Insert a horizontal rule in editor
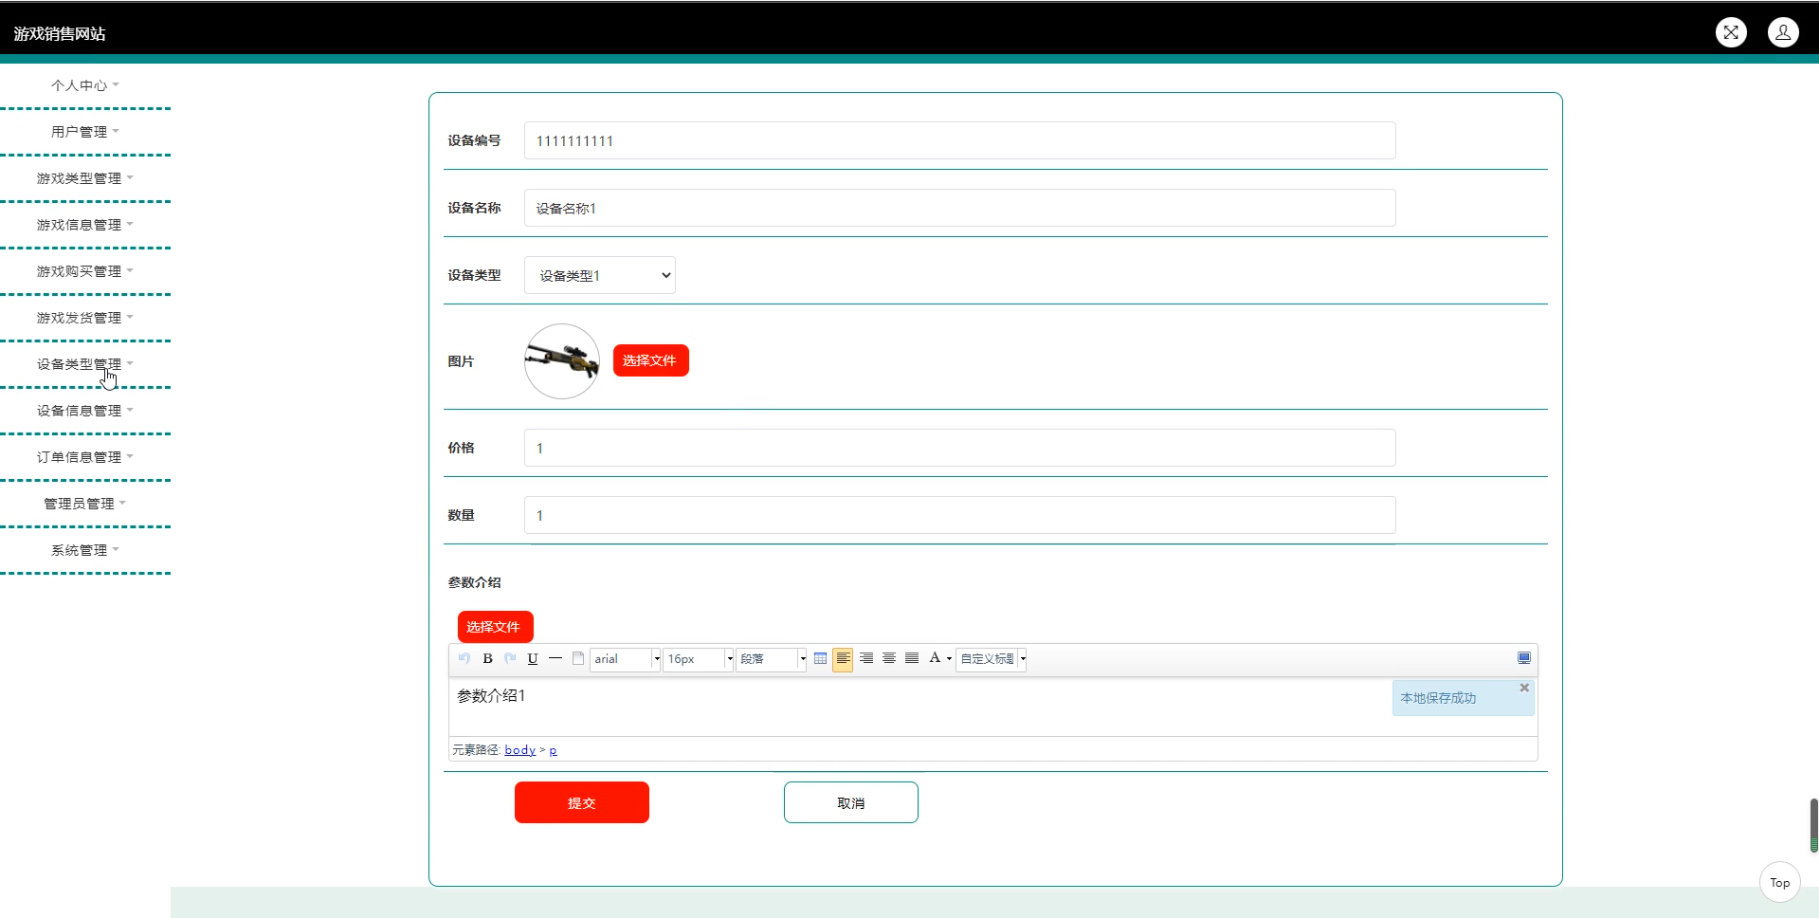 tap(555, 658)
